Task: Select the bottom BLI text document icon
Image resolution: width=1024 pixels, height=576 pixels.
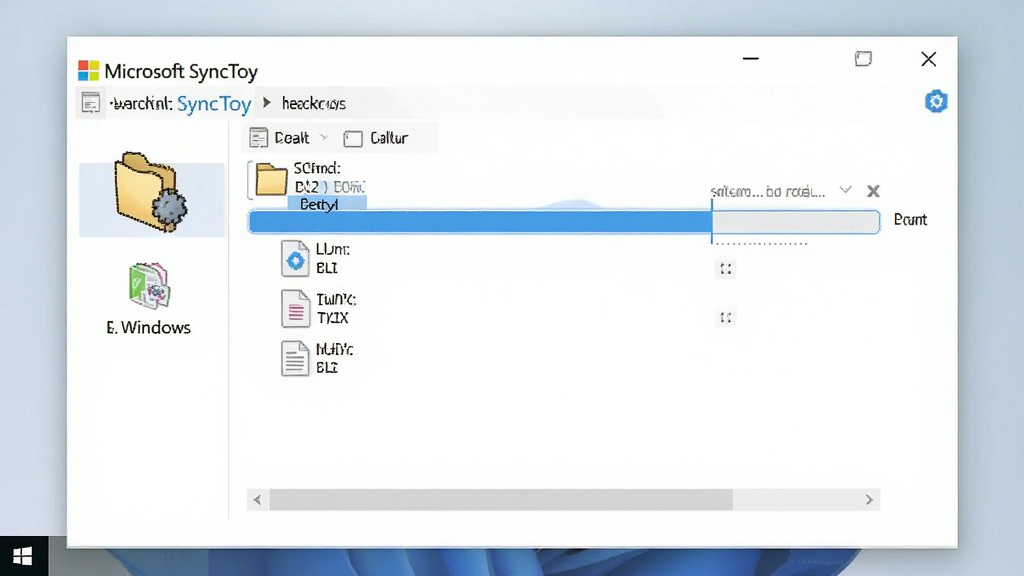Action: (x=295, y=359)
